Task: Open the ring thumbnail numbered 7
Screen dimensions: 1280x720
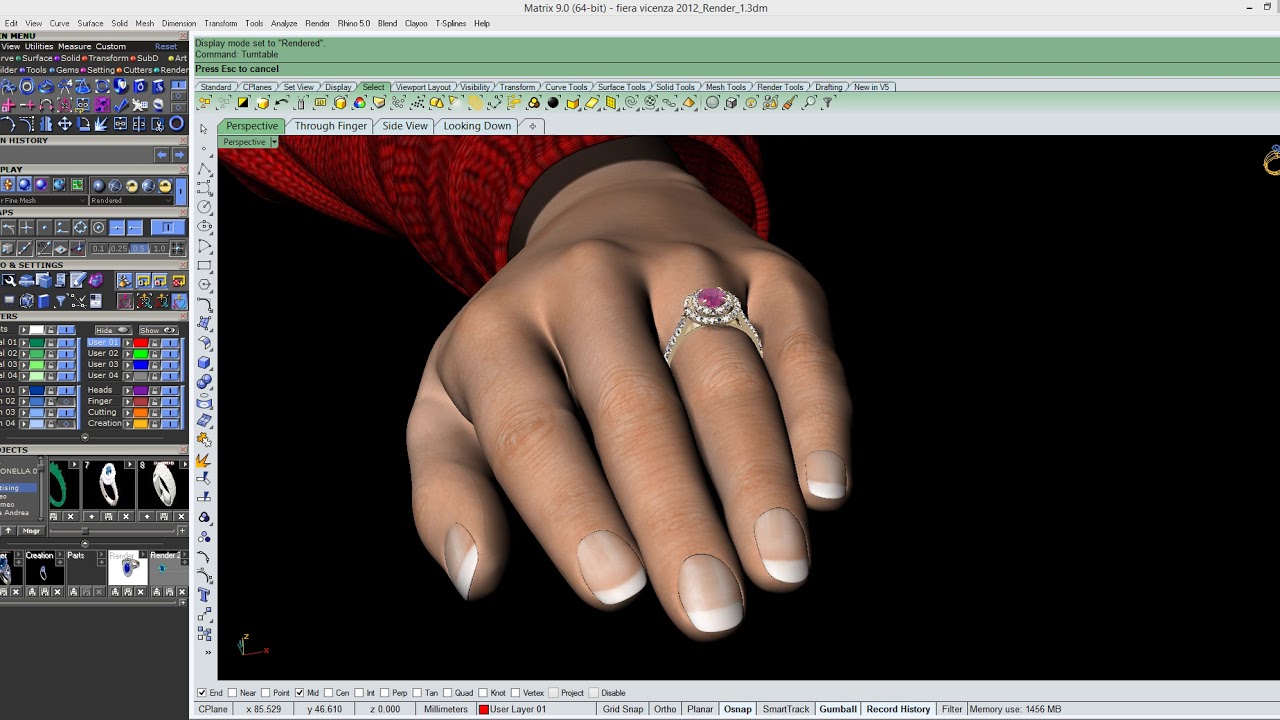Action: coord(109,486)
